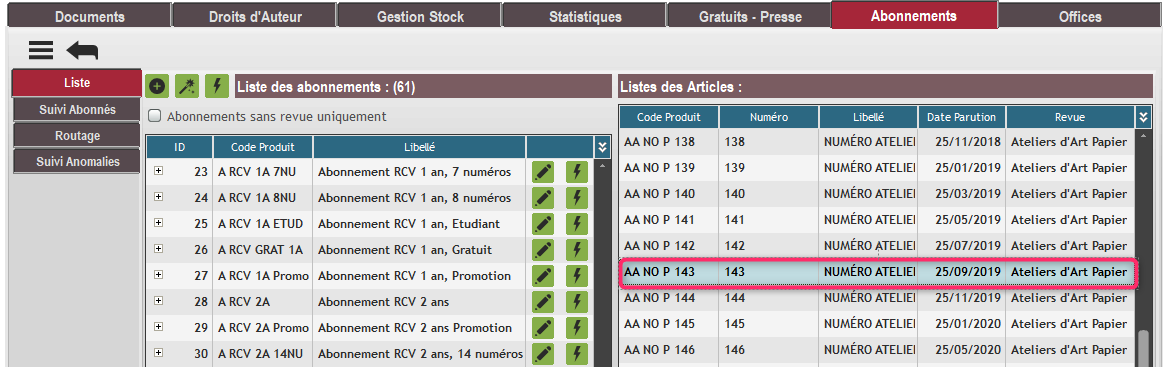Expand row ID 26 subscription

[159, 249]
